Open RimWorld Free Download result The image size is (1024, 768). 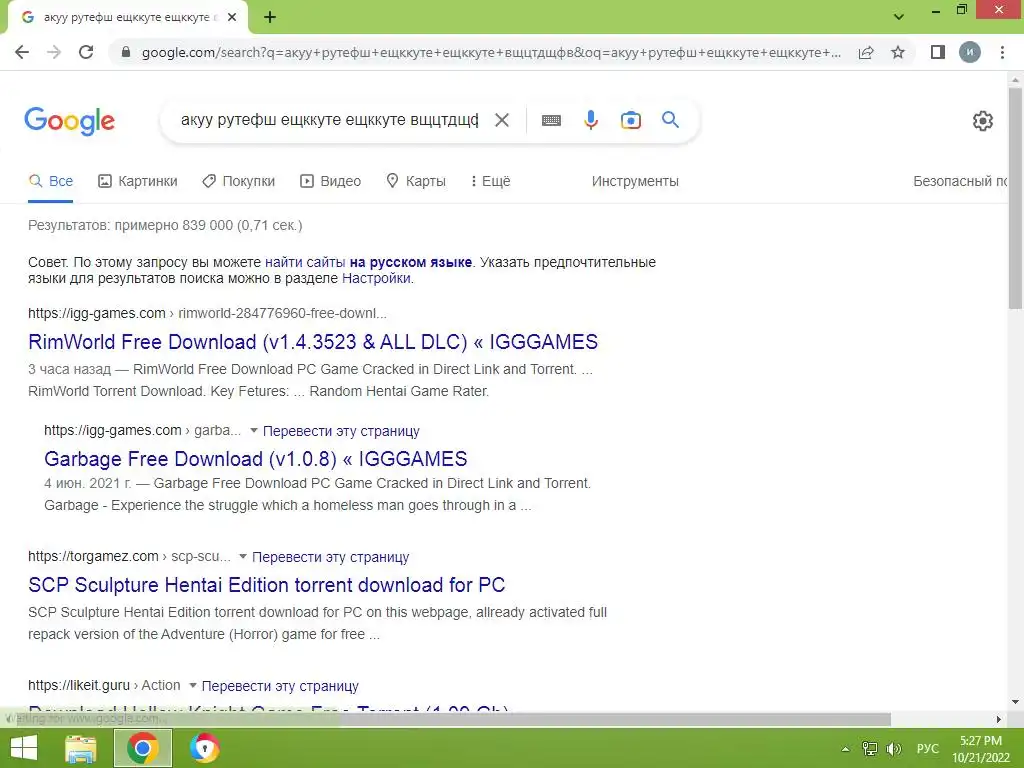click(313, 342)
